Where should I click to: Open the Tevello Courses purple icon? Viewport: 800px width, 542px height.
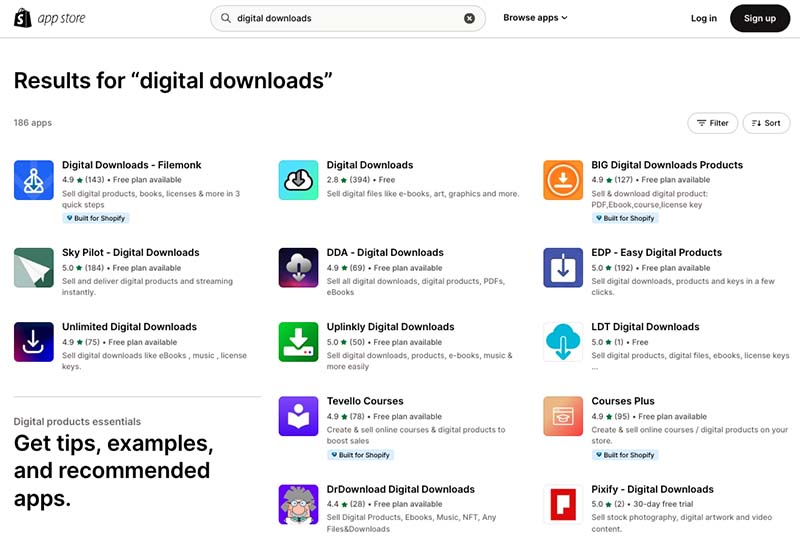click(x=298, y=416)
